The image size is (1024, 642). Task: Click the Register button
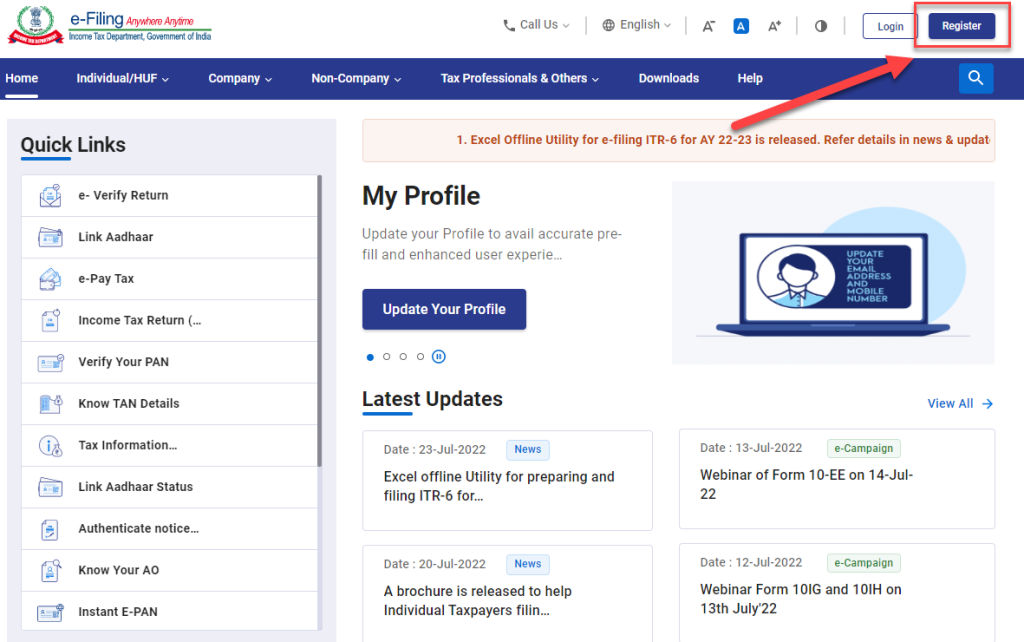click(x=961, y=26)
